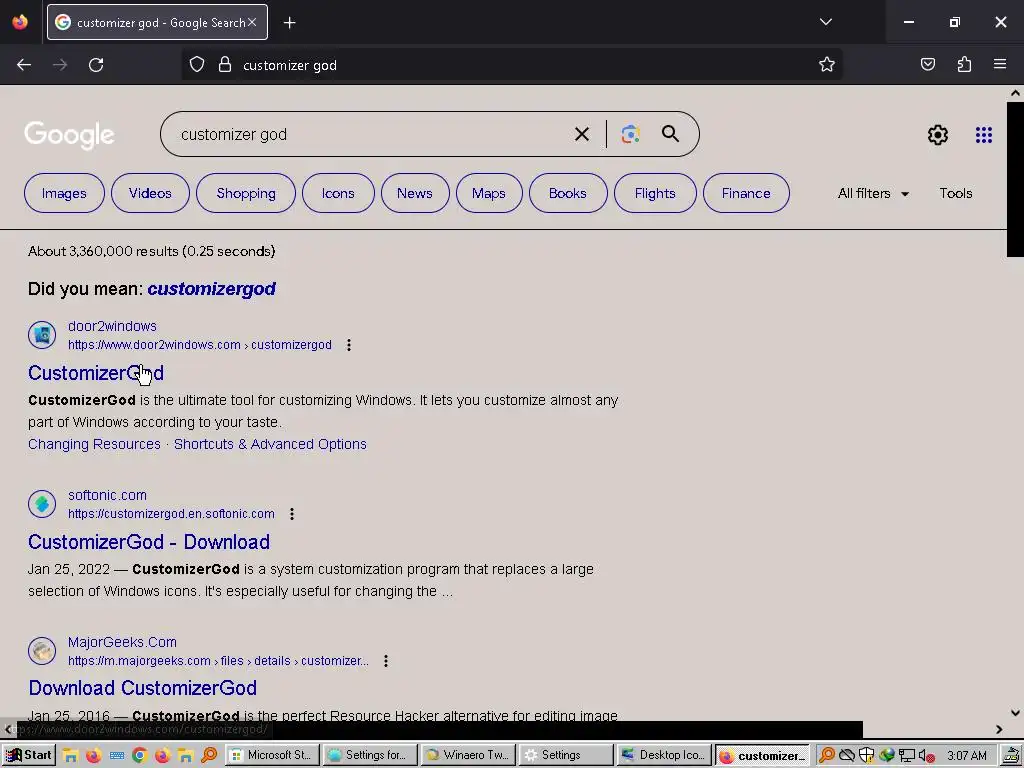Click the vertical scrollbar down arrow

[x=1015, y=713]
